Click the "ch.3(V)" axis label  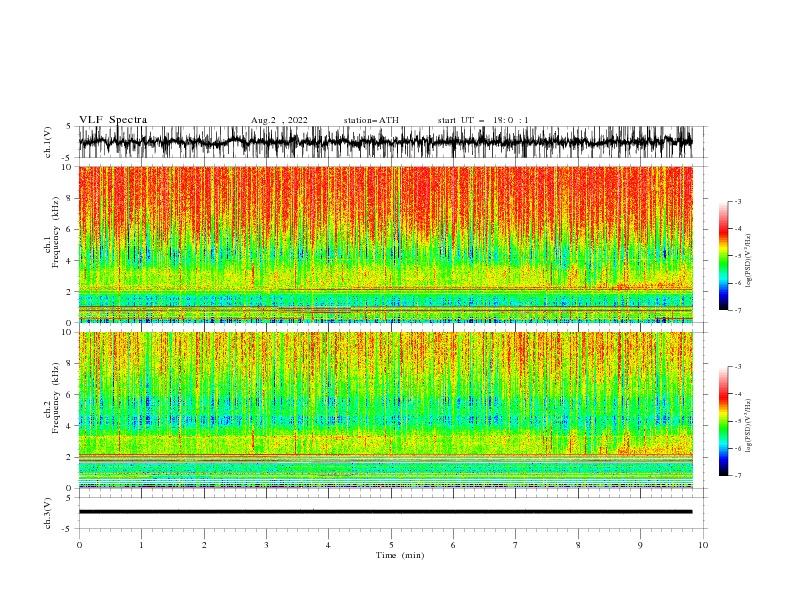pos(48,513)
